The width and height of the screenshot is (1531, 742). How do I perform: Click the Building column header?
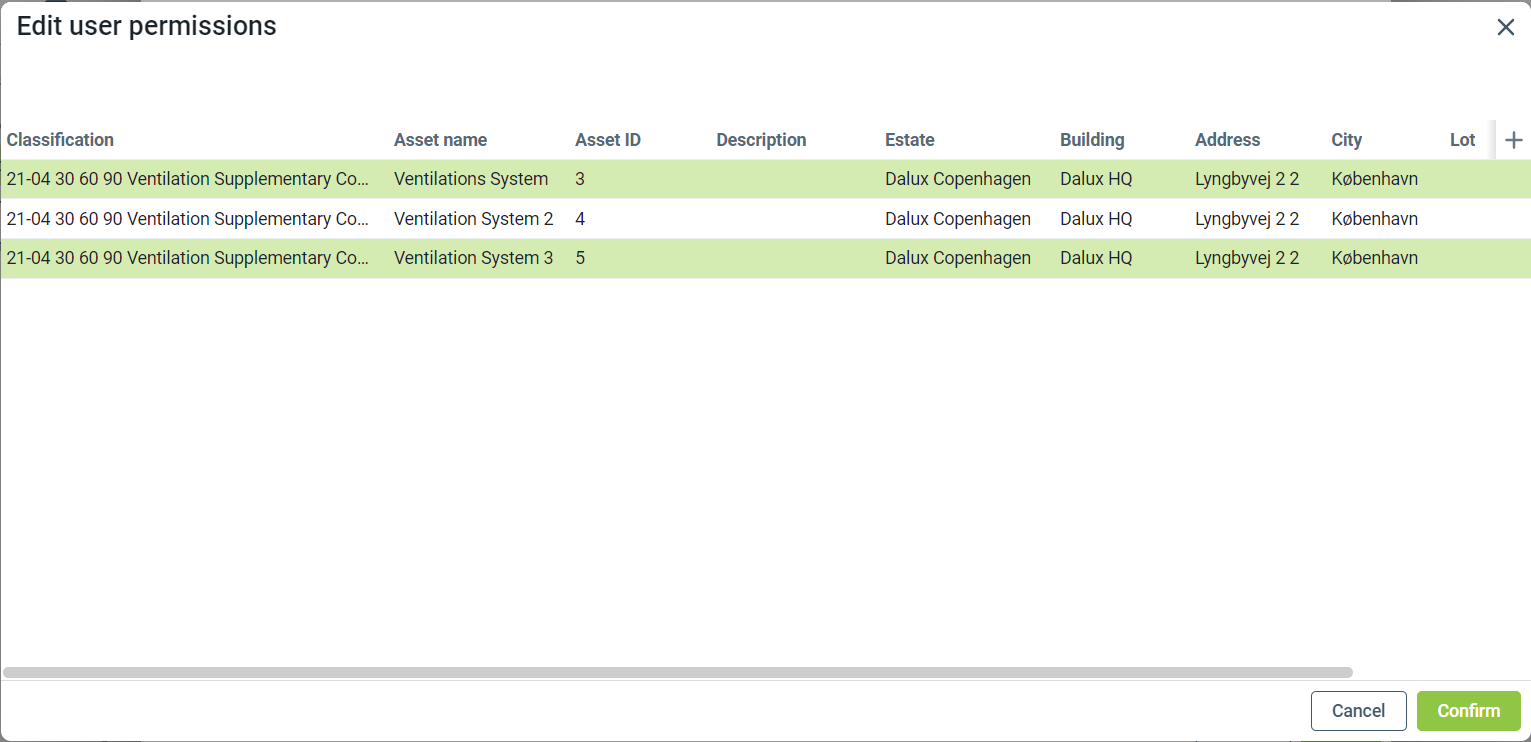point(1092,140)
